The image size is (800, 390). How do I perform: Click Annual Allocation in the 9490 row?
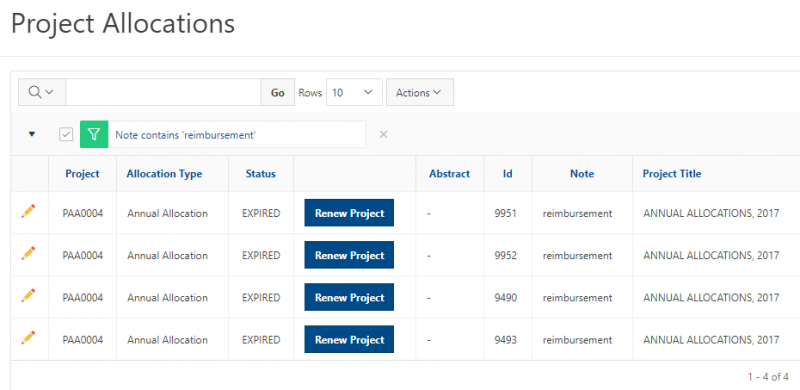pyautogui.click(x=167, y=298)
